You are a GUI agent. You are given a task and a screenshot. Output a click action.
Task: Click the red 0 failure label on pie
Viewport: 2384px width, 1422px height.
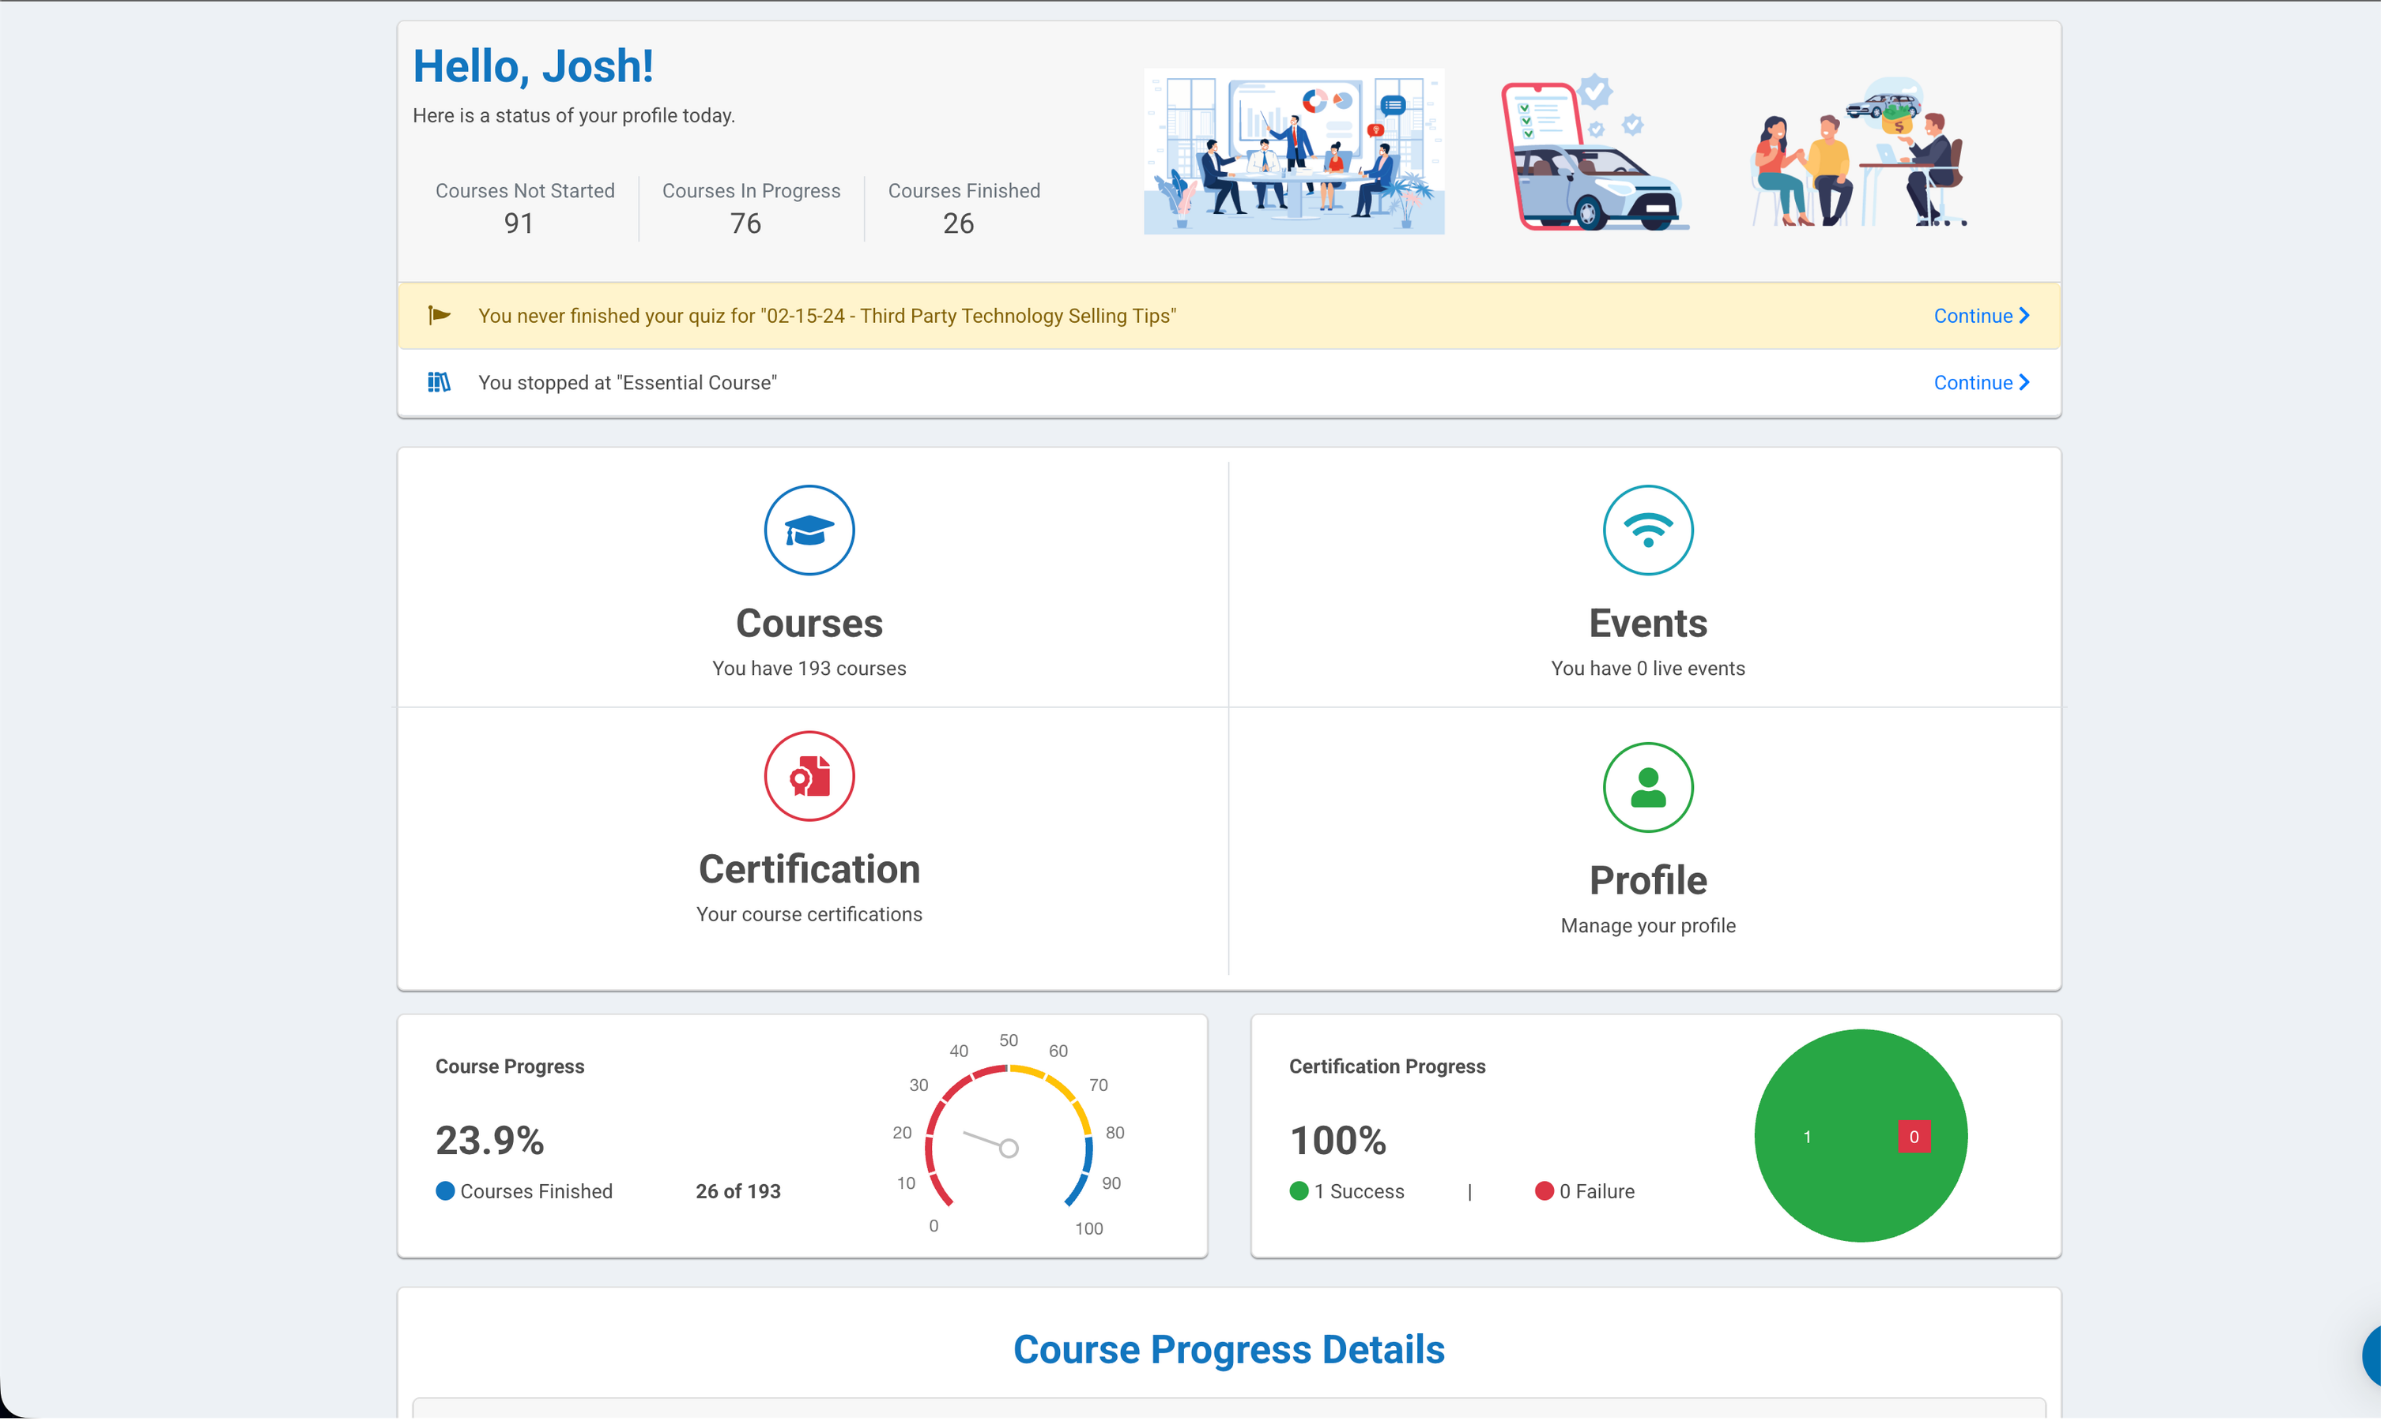1916,1138
